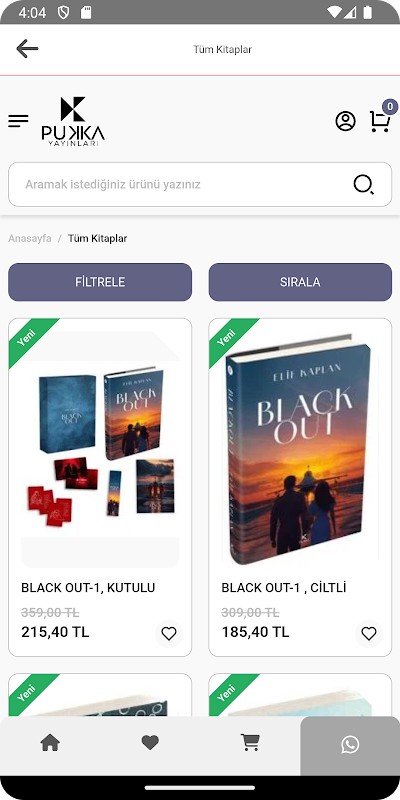Go to Anasayfa breadcrumb link

(30, 238)
